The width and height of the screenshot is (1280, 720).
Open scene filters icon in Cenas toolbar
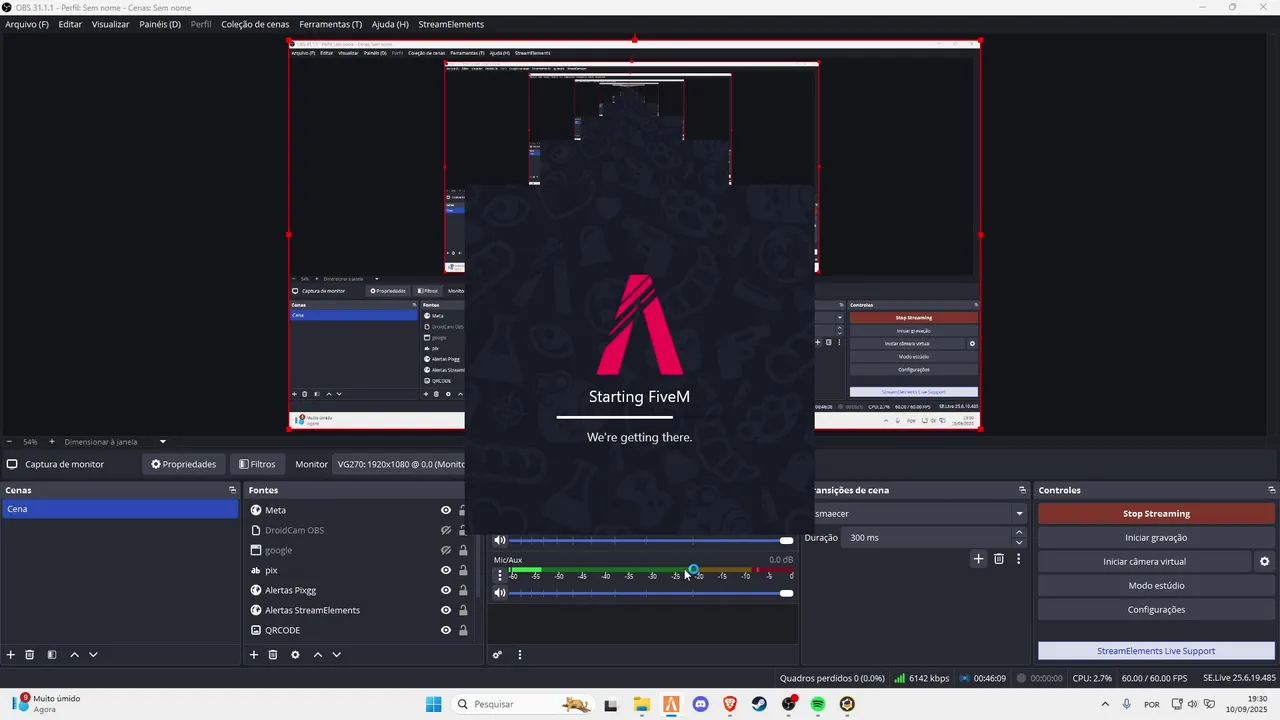pyautogui.click(x=52, y=655)
